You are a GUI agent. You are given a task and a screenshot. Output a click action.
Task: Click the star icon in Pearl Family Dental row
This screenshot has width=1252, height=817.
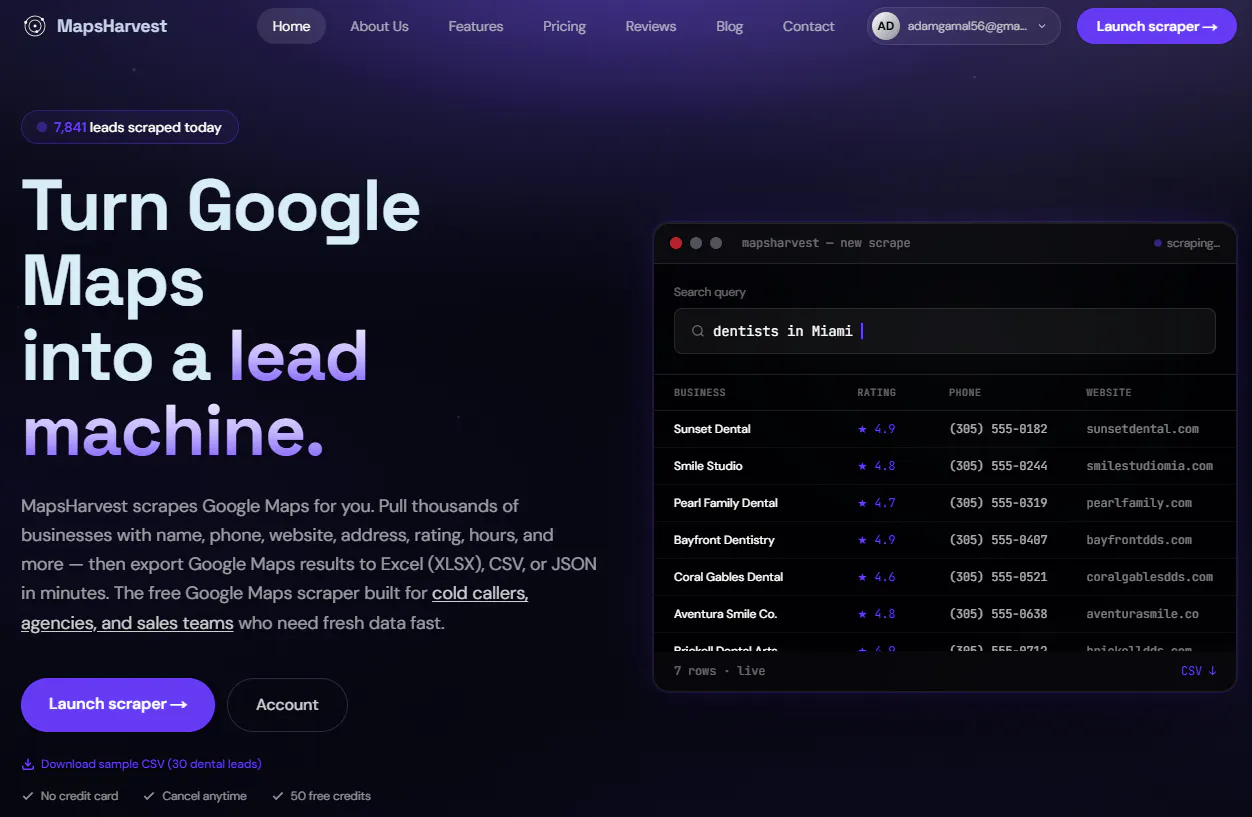point(862,503)
